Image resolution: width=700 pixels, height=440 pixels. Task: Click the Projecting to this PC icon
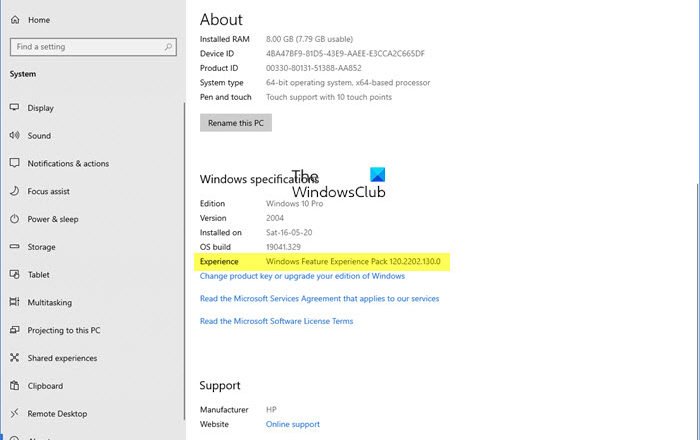coord(14,330)
